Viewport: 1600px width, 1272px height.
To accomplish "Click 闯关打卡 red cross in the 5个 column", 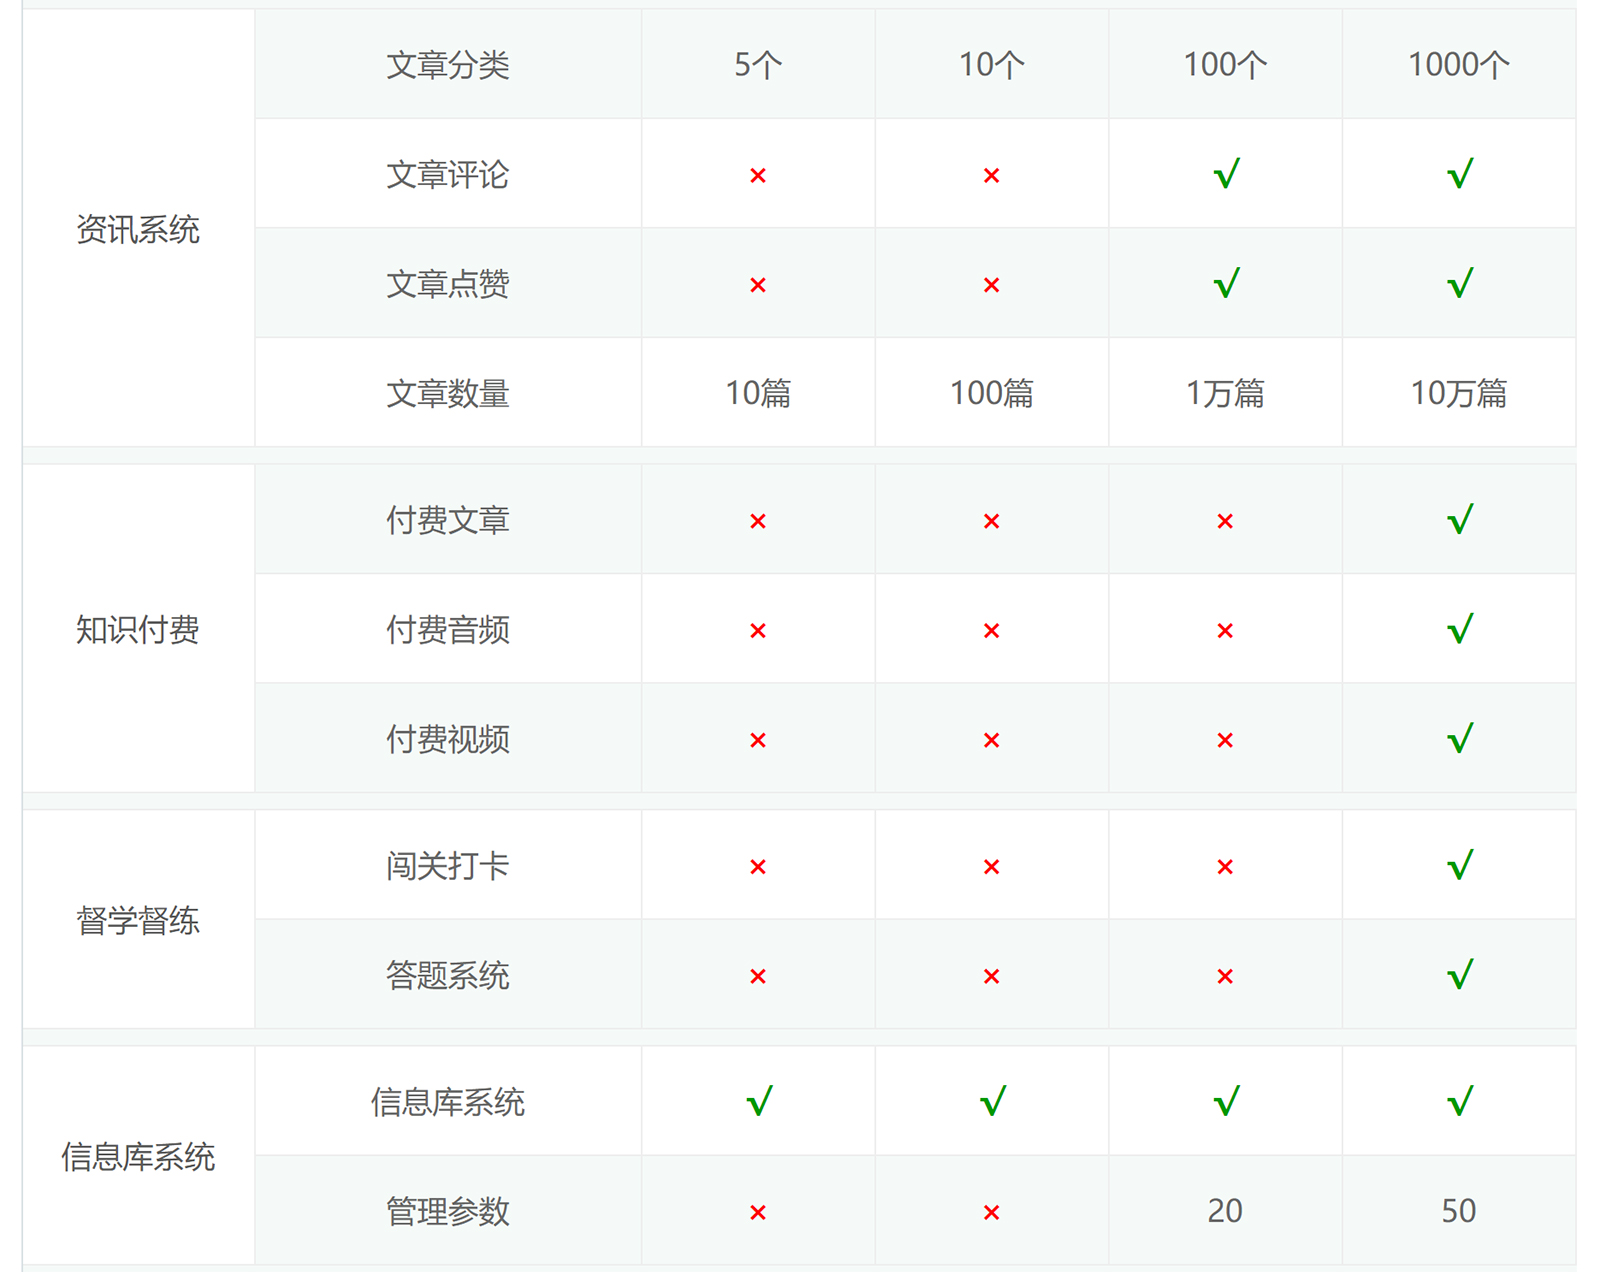I will (x=758, y=867).
